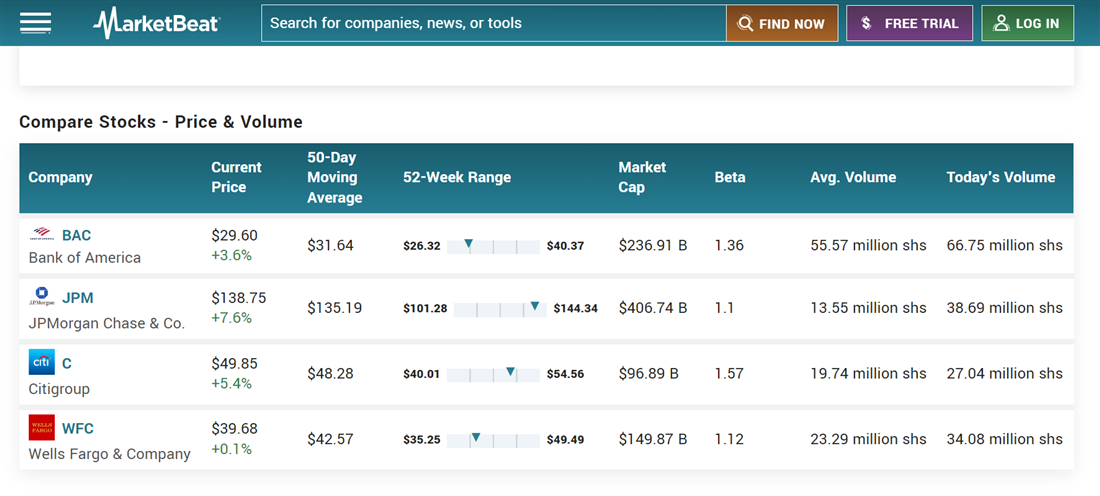Click the user icon in Log In

[x=1001, y=24]
